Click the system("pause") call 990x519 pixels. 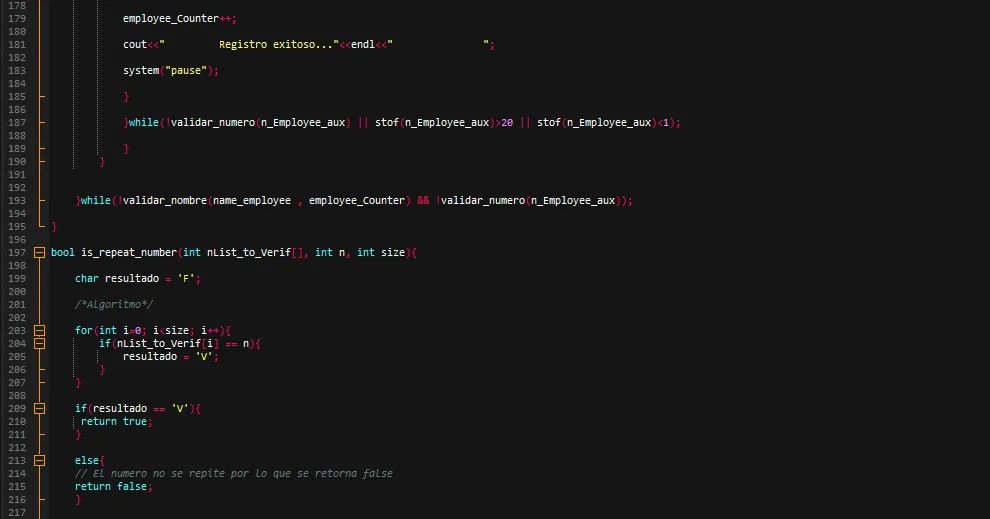[170, 70]
